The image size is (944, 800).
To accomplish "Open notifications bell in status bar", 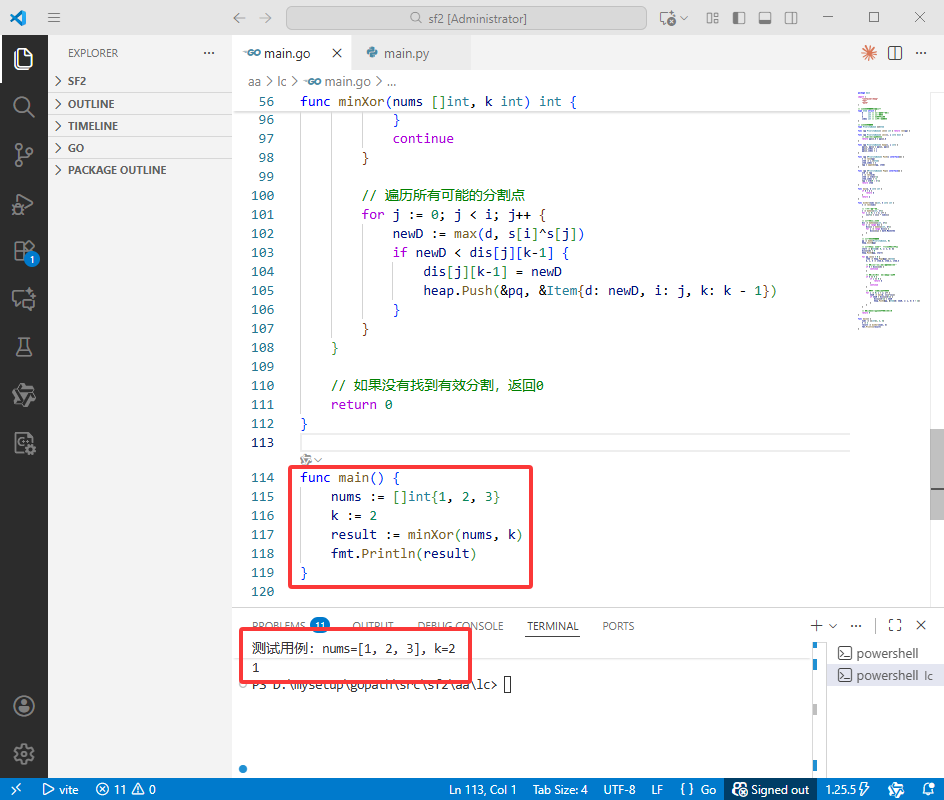I will coord(928,789).
